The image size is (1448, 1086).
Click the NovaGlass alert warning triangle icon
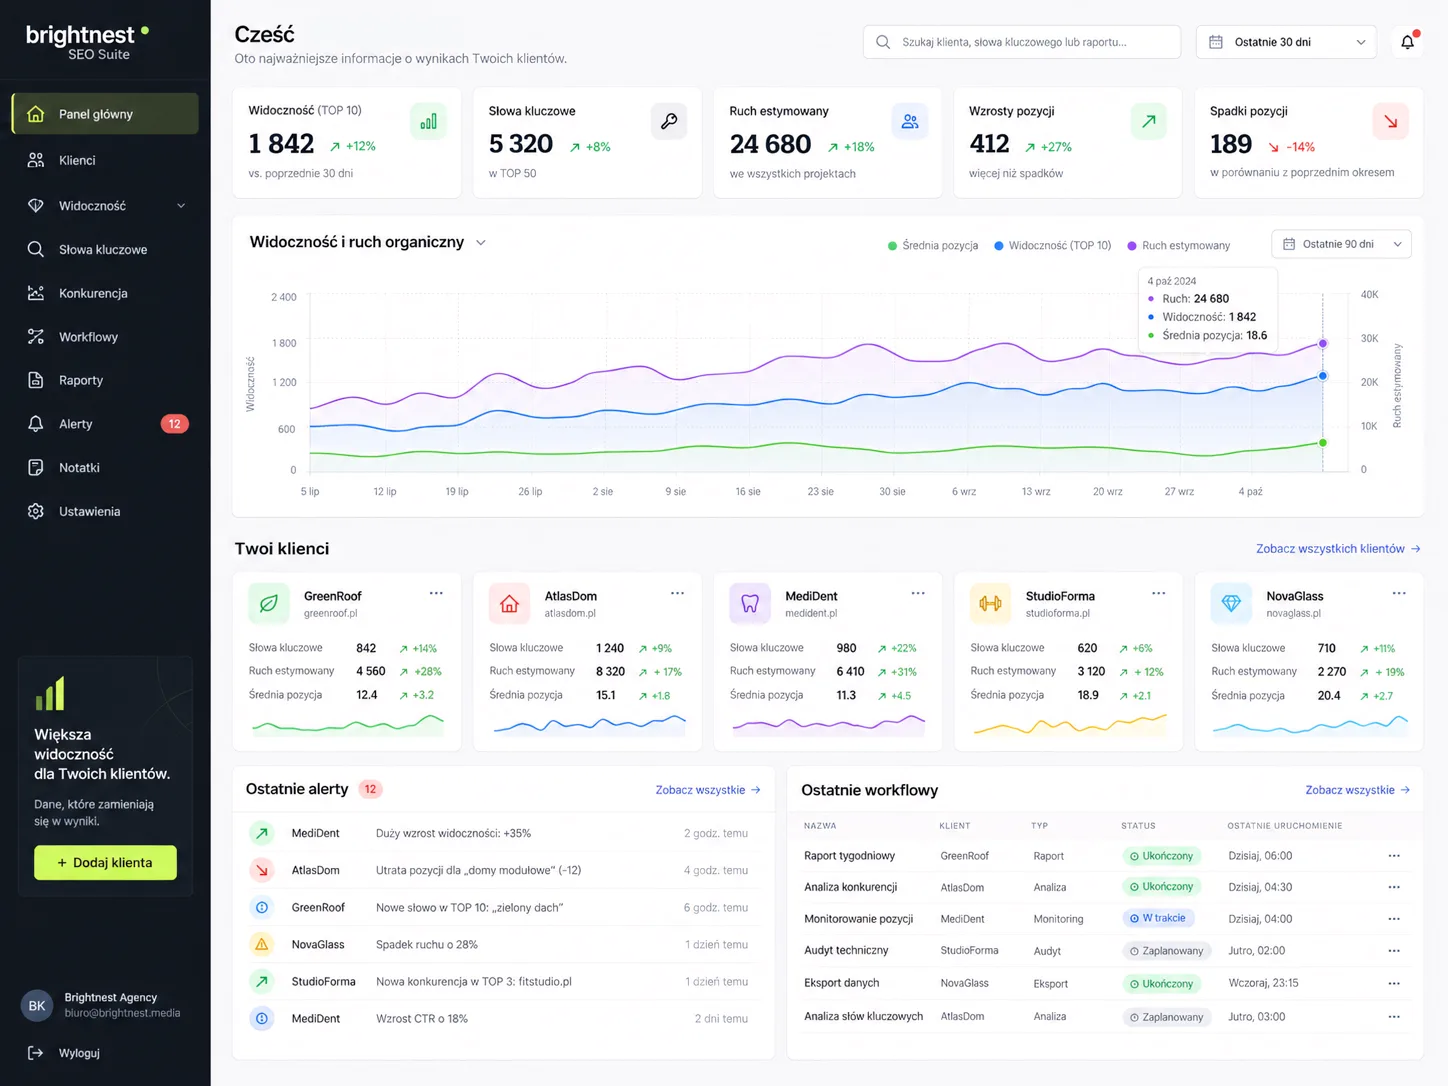point(262,944)
